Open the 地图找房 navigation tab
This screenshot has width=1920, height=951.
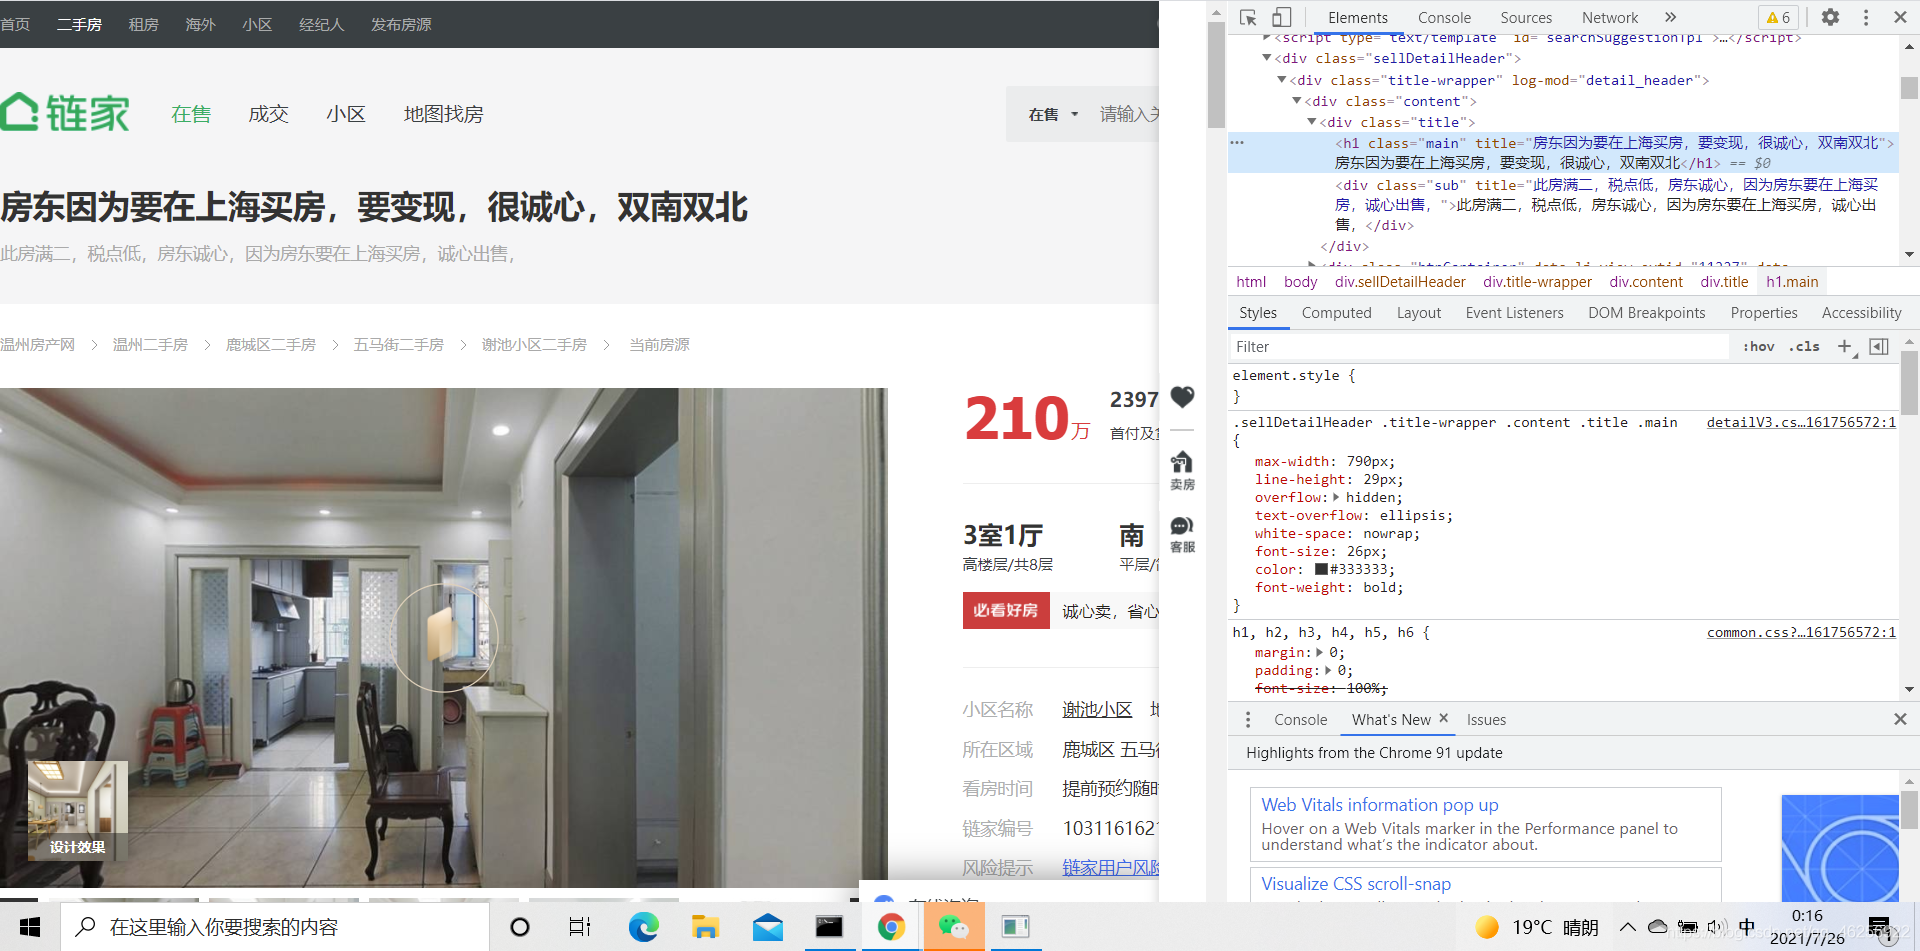point(443,114)
